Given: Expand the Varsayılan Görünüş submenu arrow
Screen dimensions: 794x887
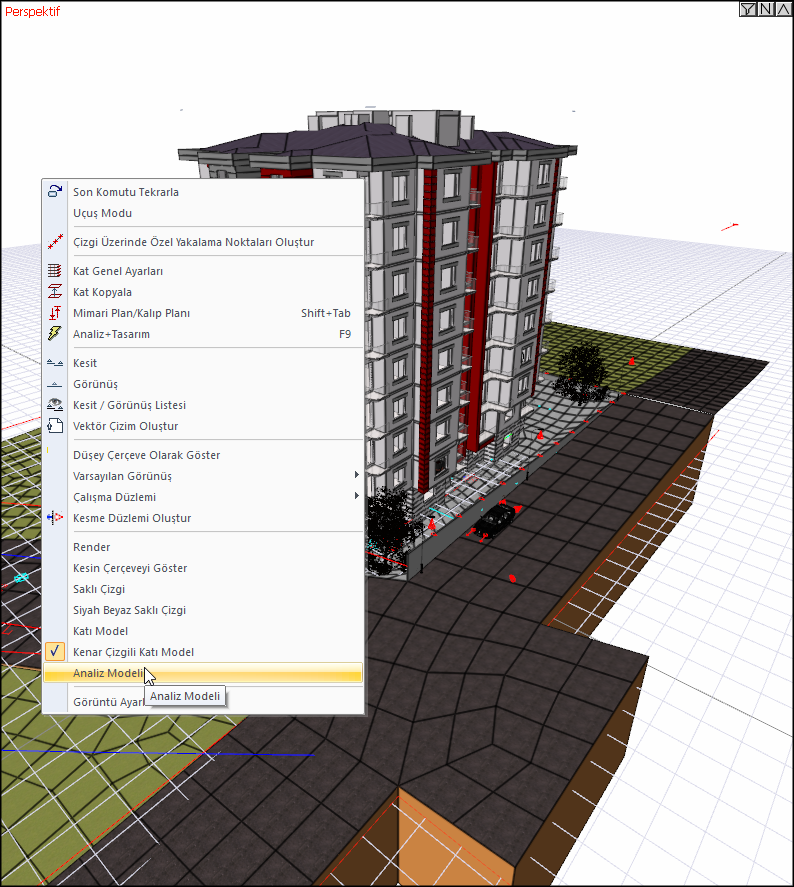Looking at the screenshot, I should [x=356, y=476].
